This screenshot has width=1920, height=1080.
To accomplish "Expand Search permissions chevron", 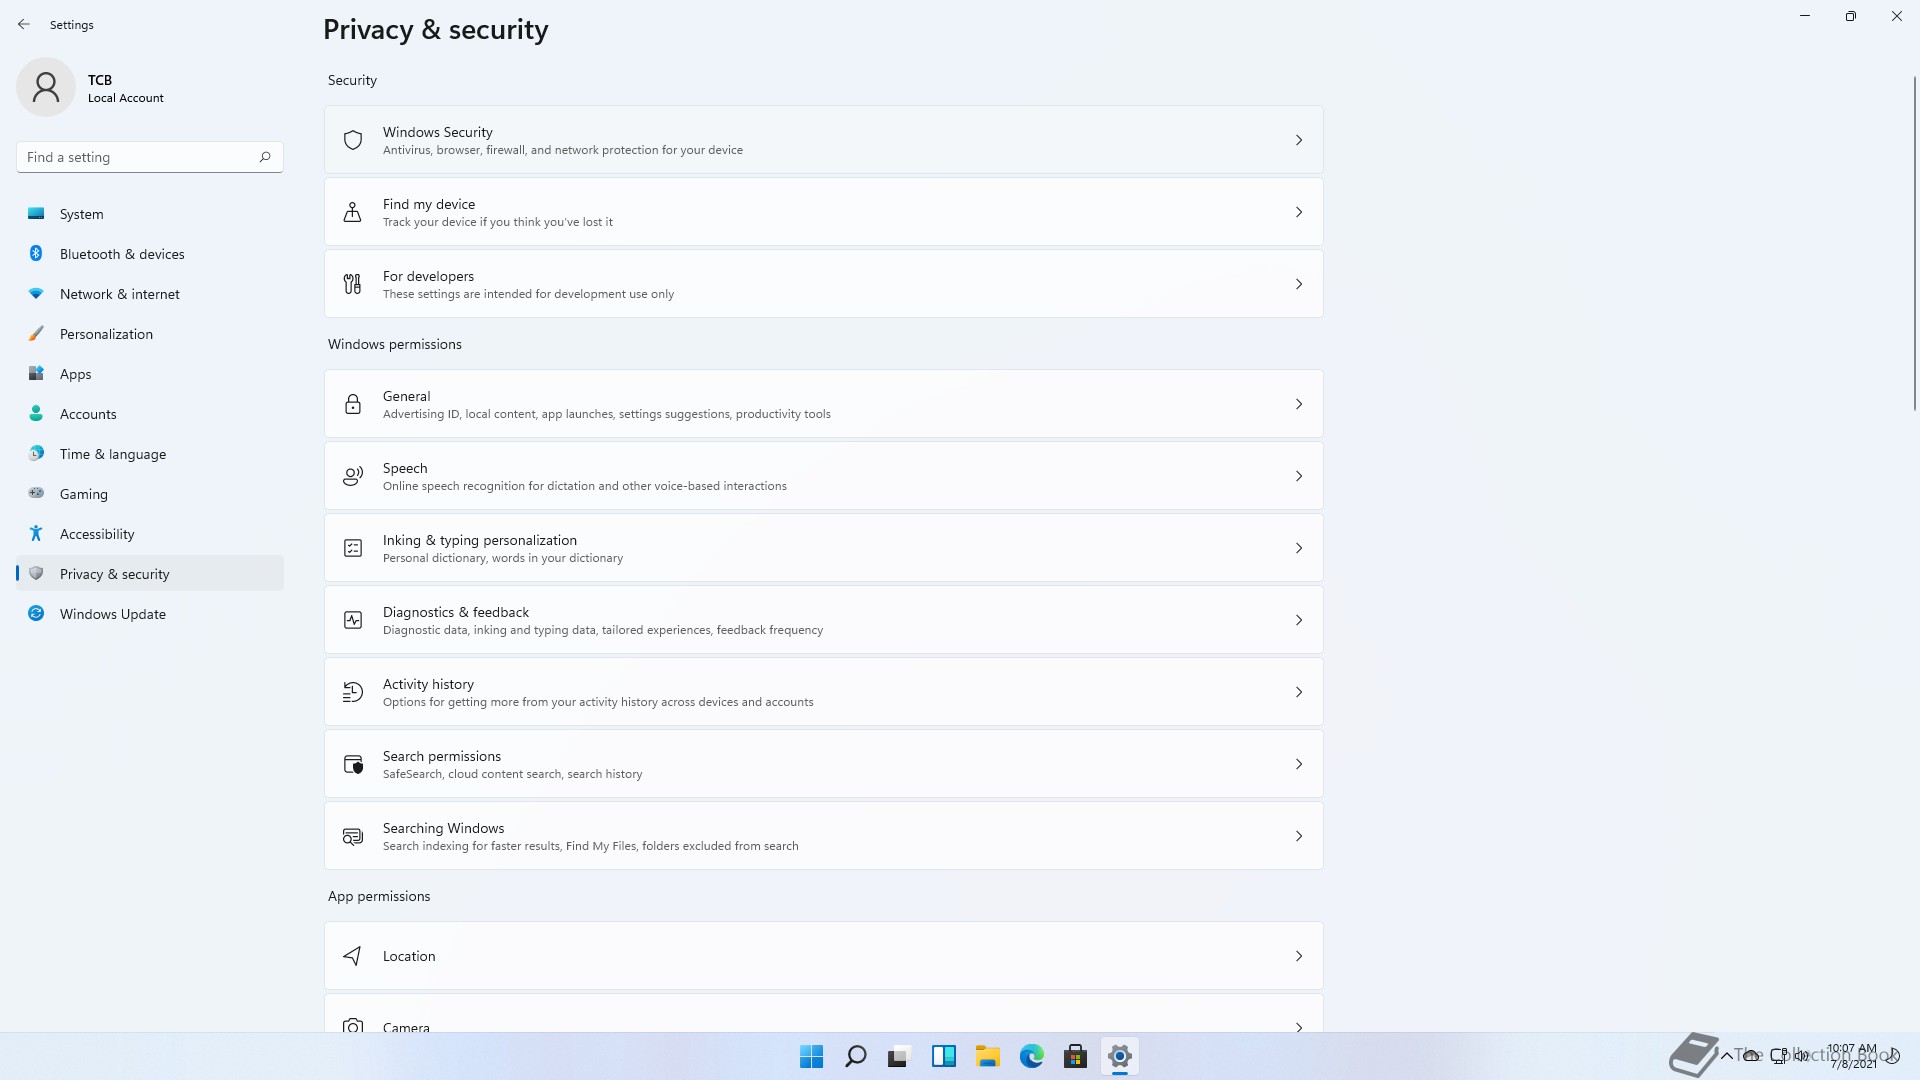I will pyautogui.click(x=1299, y=764).
